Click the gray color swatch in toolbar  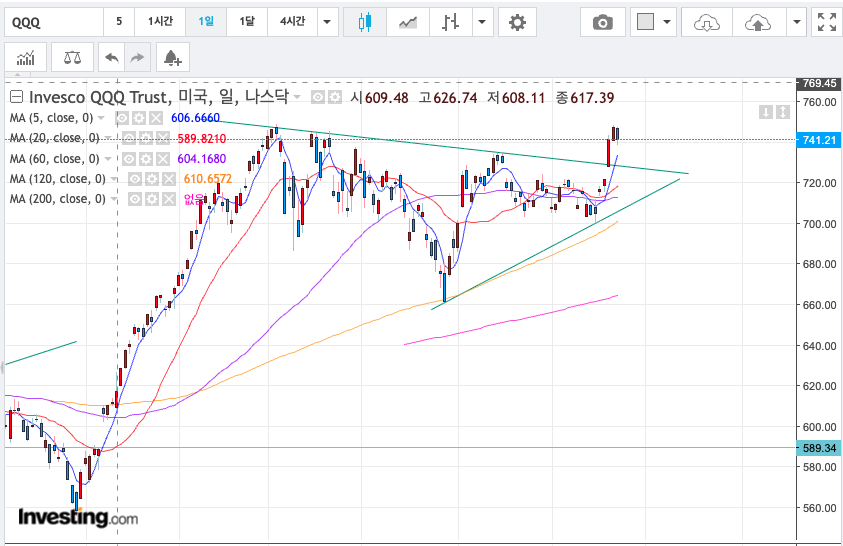[645, 22]
